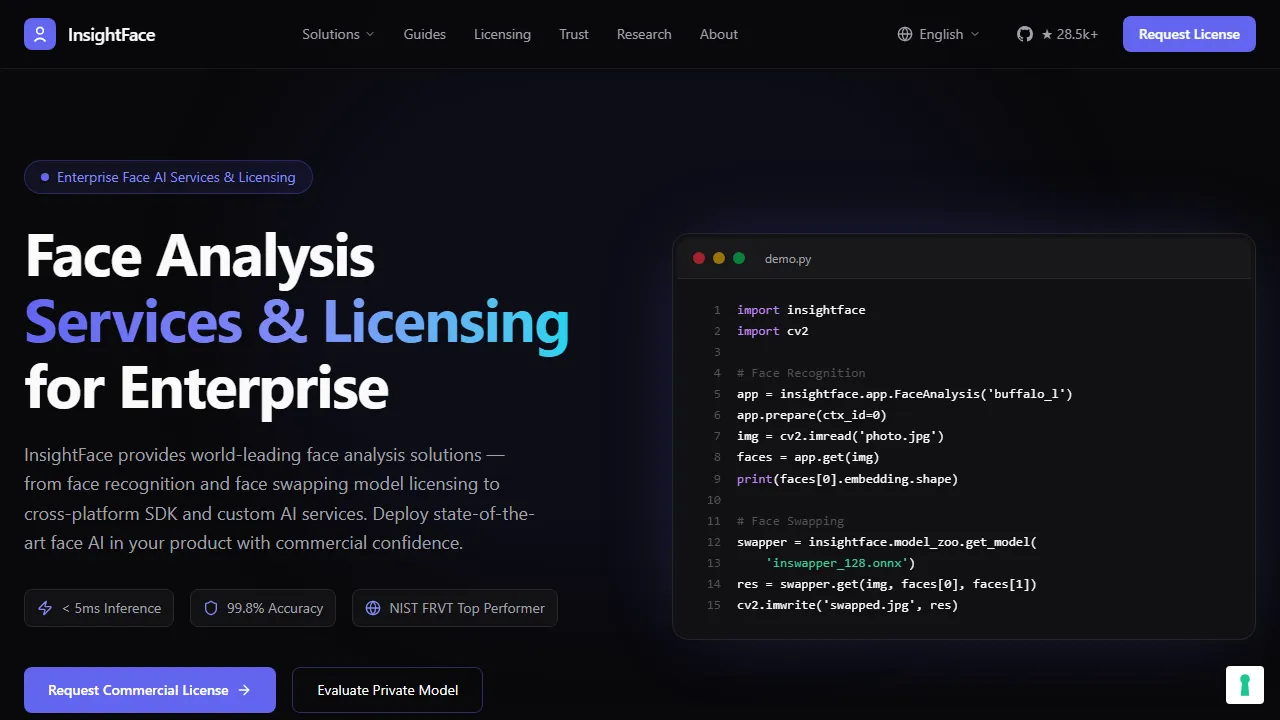Click the '# Face Swapping' comment
The height and width of the screenshot is (720, 1280).
click(790, 521)
